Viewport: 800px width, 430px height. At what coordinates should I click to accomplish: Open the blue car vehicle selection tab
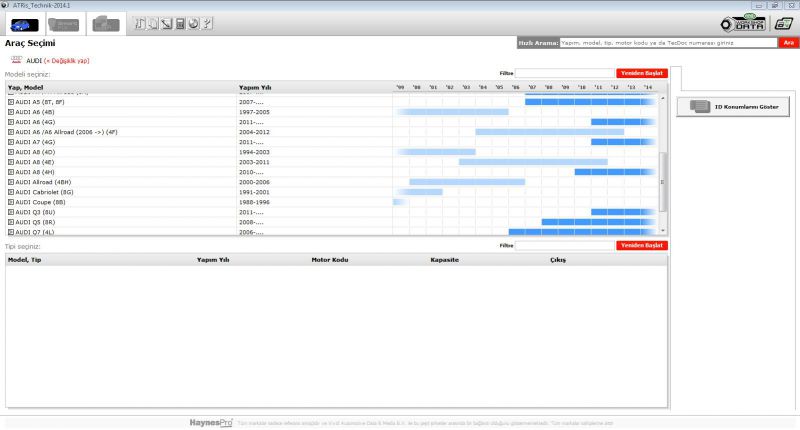pos(24,24)
